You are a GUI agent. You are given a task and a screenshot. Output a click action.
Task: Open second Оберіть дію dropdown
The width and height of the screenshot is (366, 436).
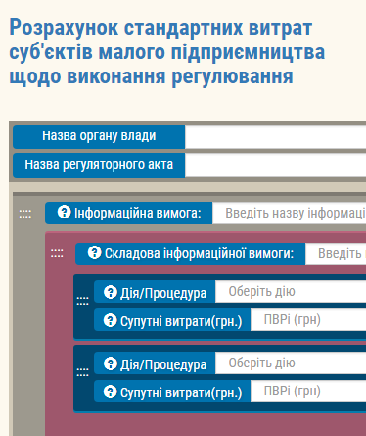pyautogui.click(x=290, y=363)
